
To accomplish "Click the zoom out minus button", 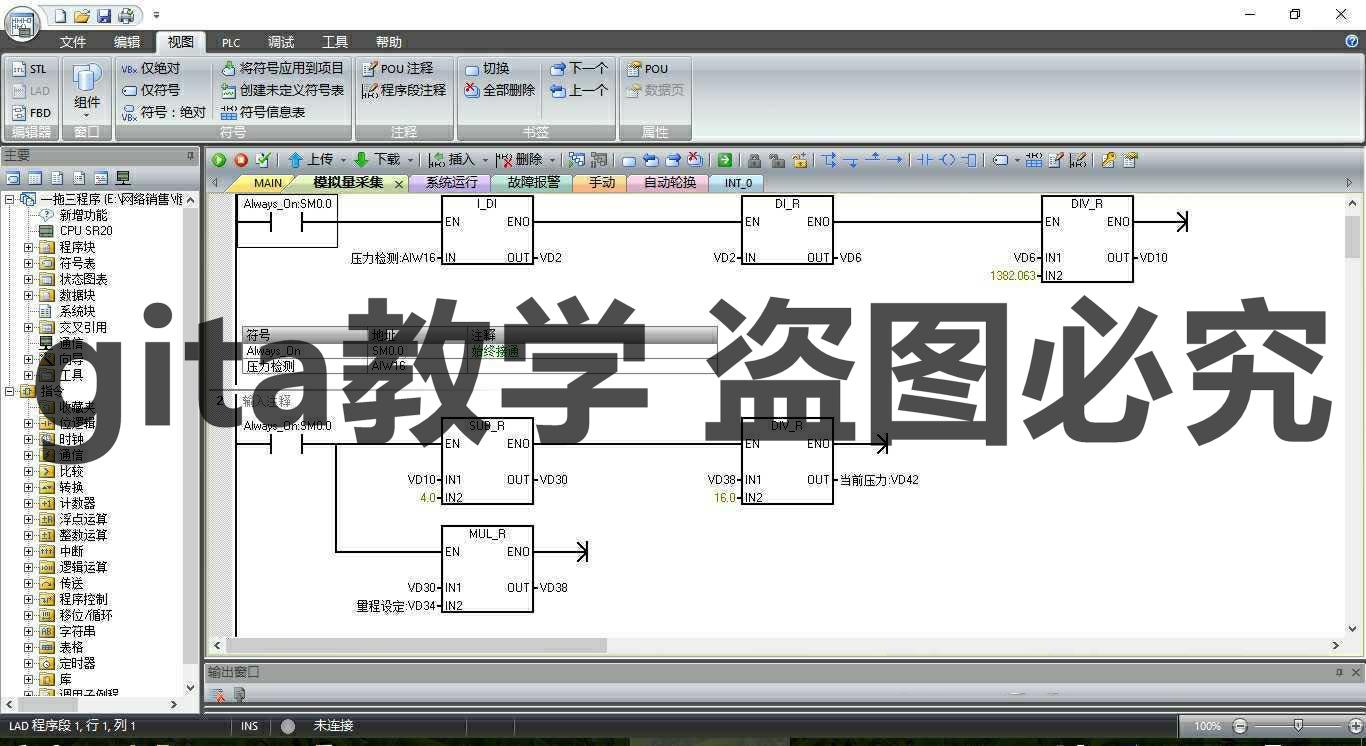I will pyautogui.click(x=1240, y=726).
